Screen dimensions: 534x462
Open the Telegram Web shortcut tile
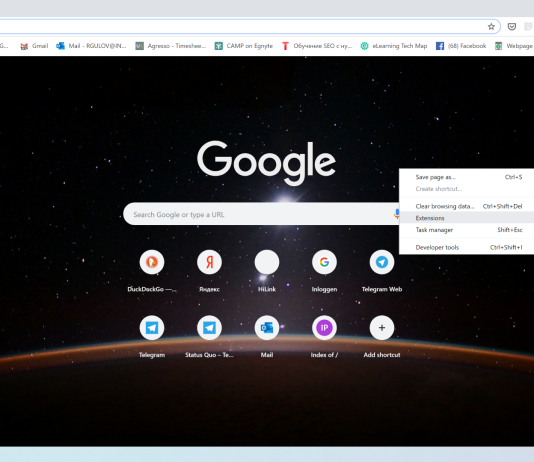(x=382, y=262)
